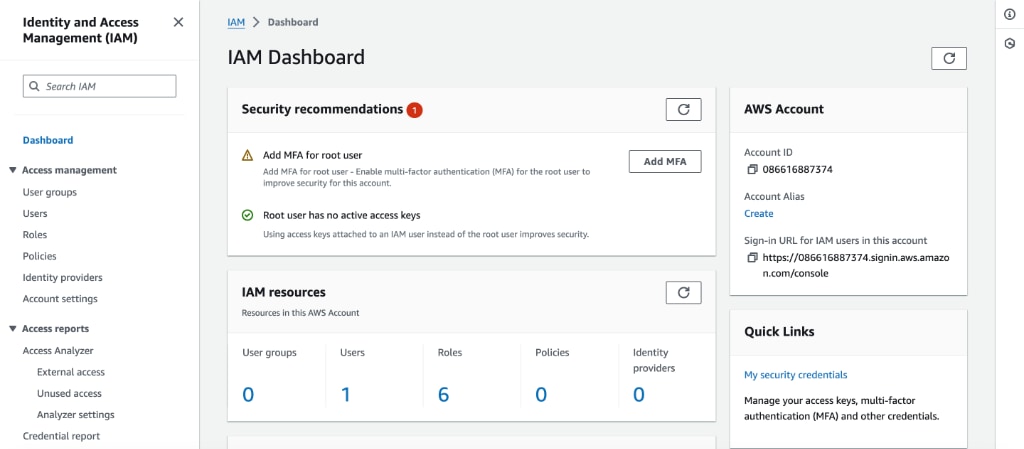The image size is (1024, 449).
Task: Copy the Account ID to clipboard
Action: coord(752,170)
